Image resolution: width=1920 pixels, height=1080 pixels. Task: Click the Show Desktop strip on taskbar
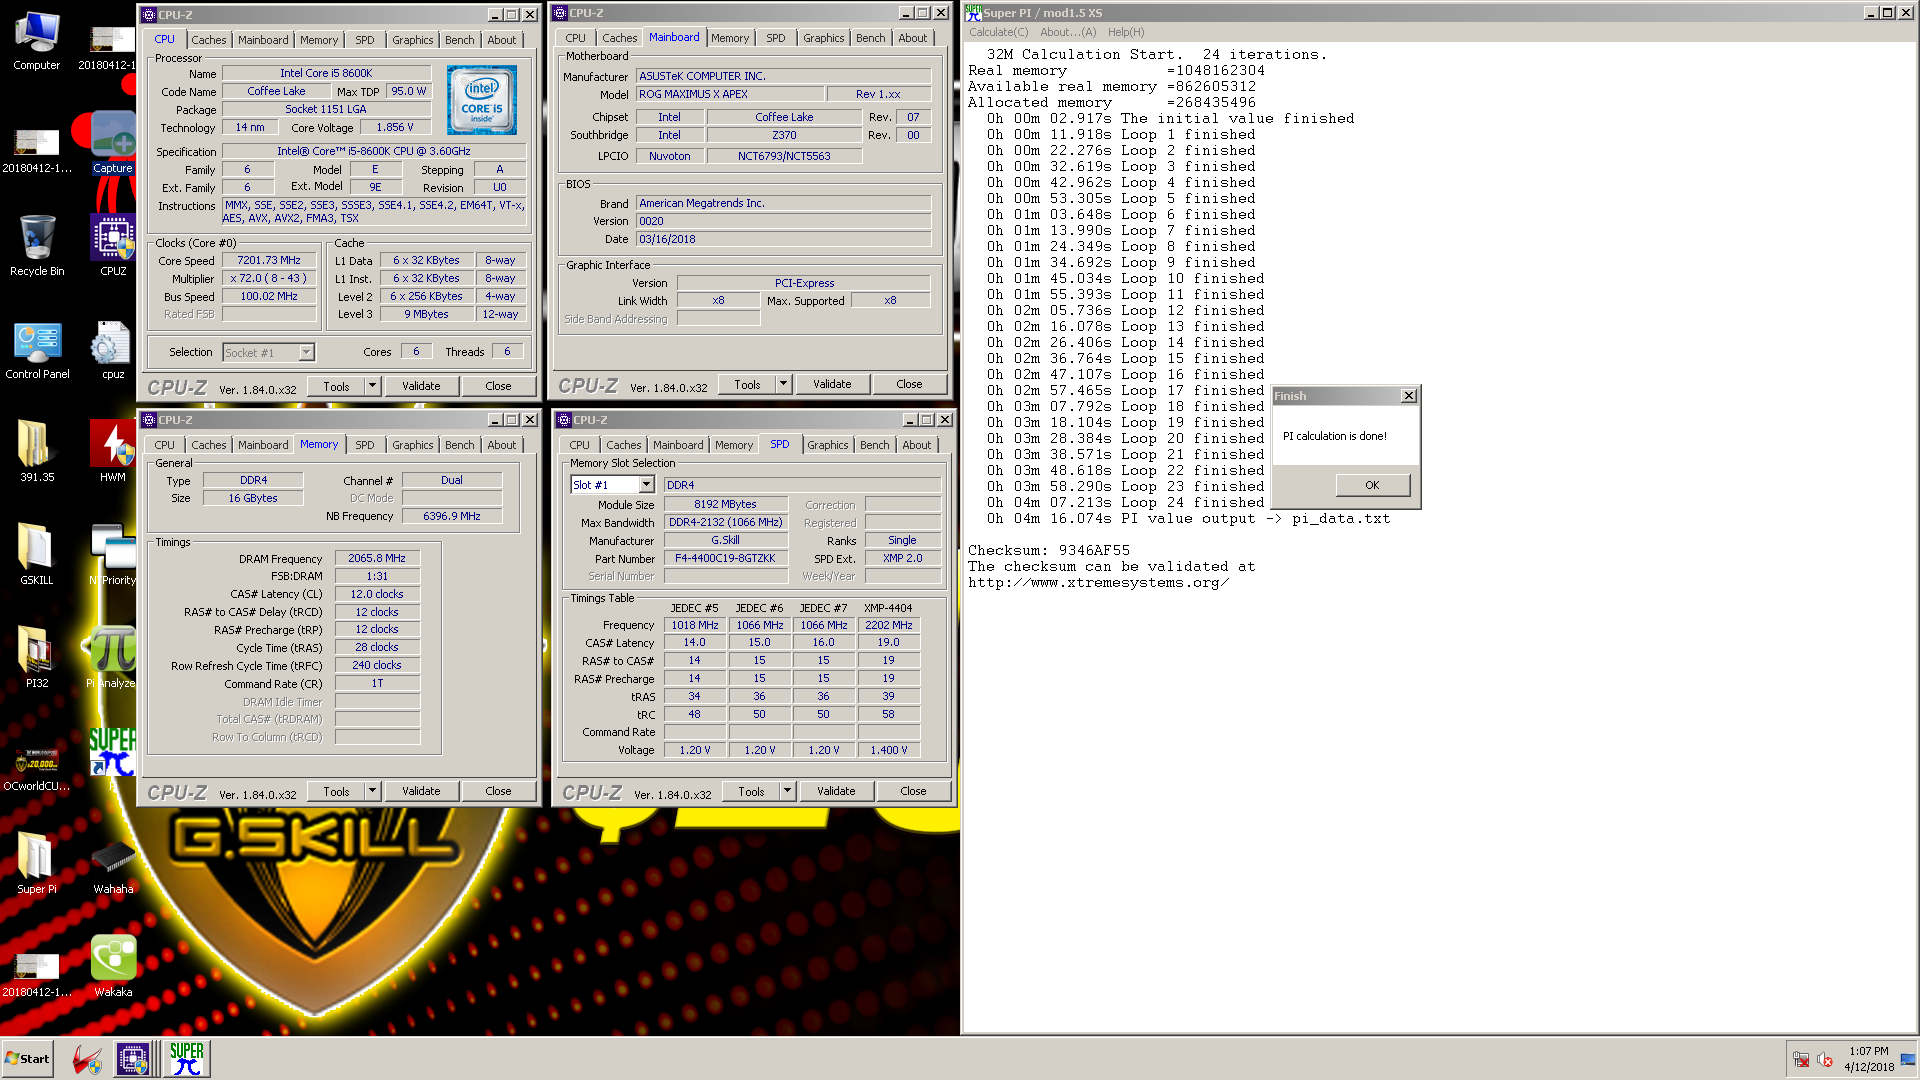coord(1909,1059)
